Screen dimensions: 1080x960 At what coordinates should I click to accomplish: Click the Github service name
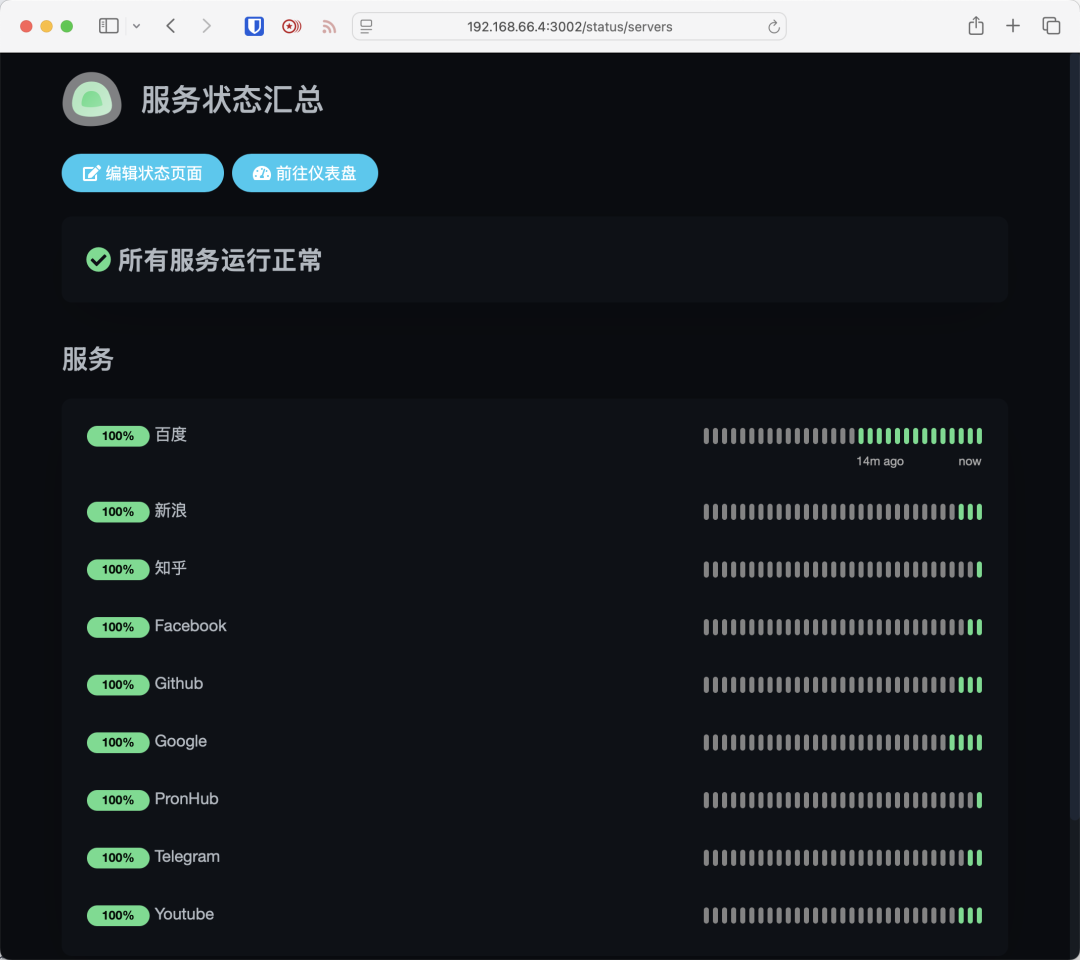point(178,683)
